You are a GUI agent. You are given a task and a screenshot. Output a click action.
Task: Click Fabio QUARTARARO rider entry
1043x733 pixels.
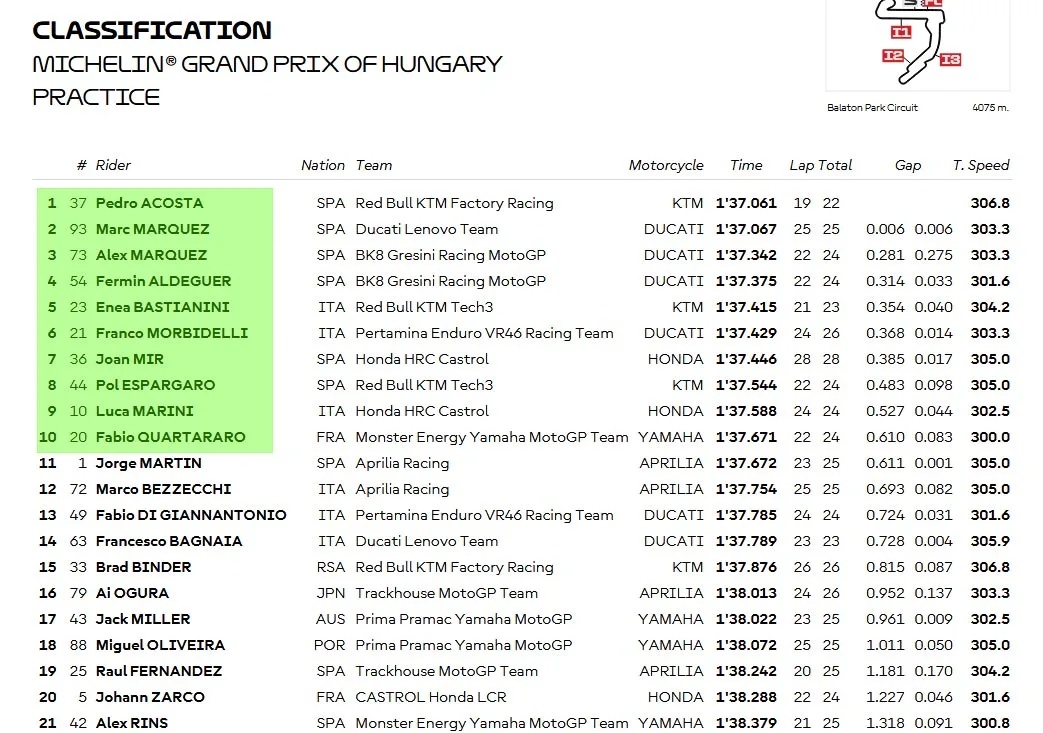pos(170,437)
